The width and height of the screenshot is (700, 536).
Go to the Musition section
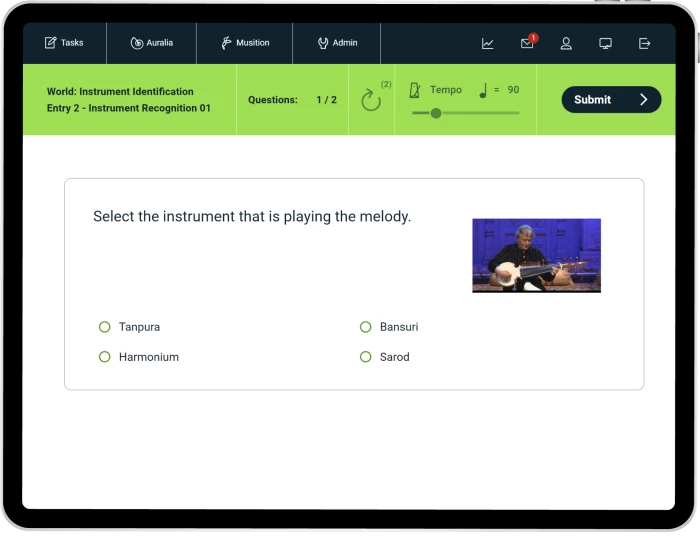pyautogui.click(x=245, y=43)
